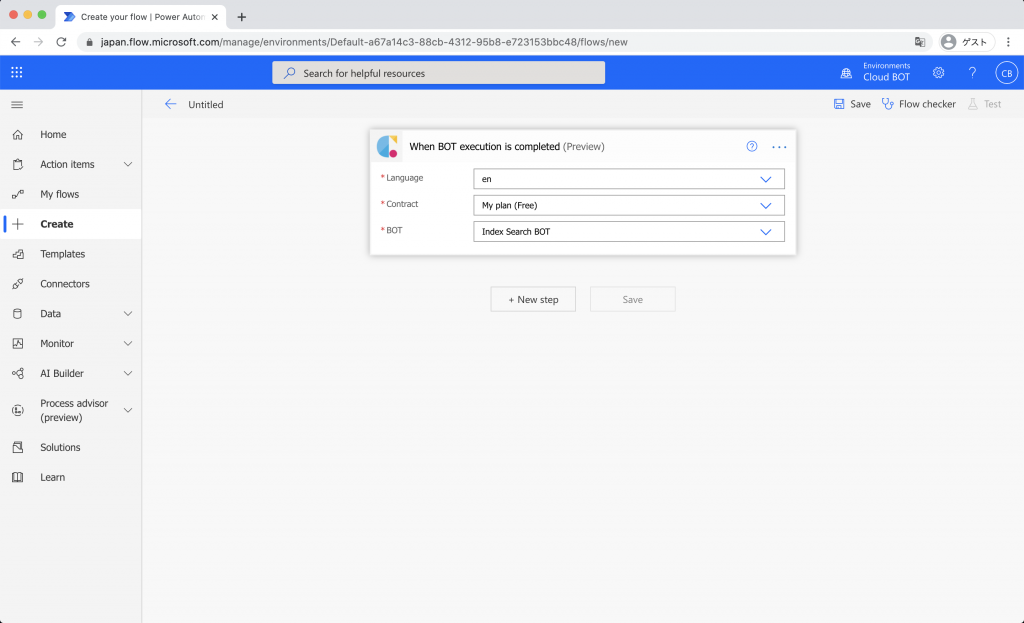Expand the AI Builder submenu chevron
The image size is (1024, 623).
(128, 374)
